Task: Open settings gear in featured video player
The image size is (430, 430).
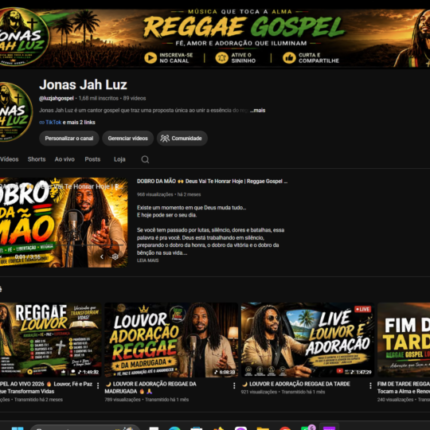Action: pos(115,257)
